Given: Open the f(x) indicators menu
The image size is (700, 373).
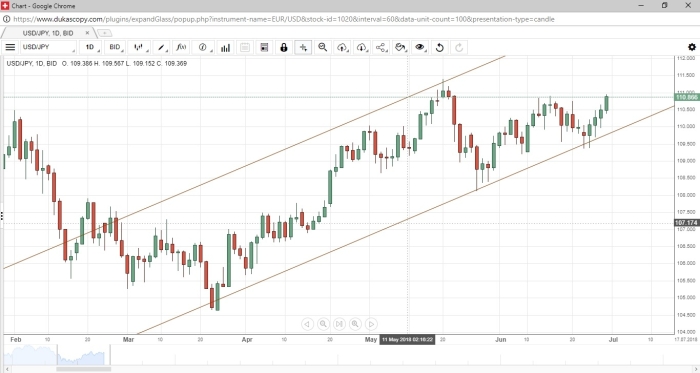Looking at the screenshot, I should 181,47.
